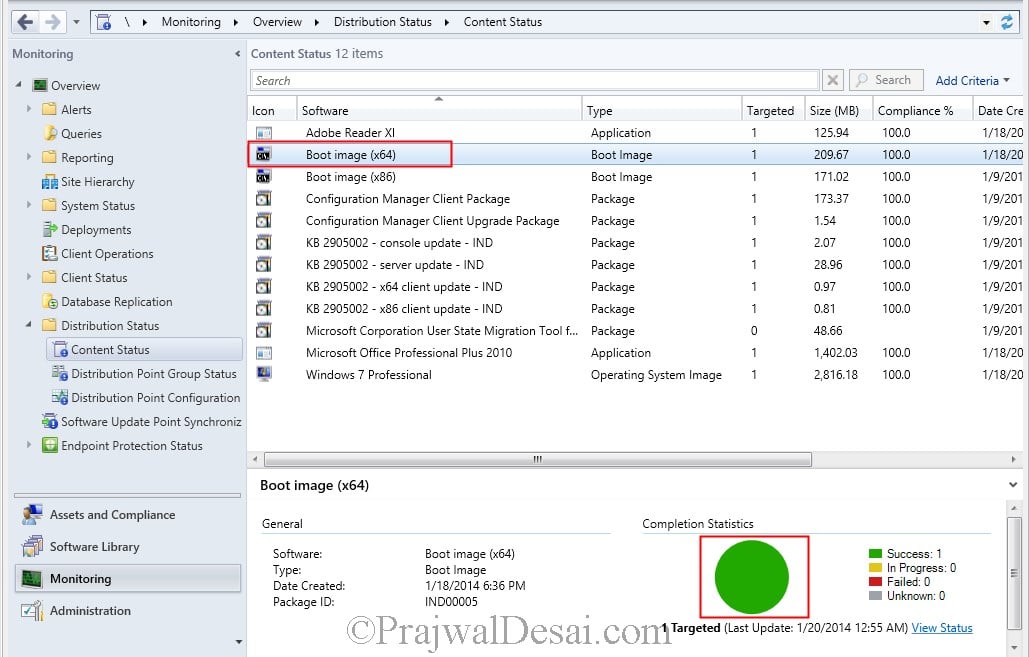Click the Content Status node icon

tap(60, 350)
